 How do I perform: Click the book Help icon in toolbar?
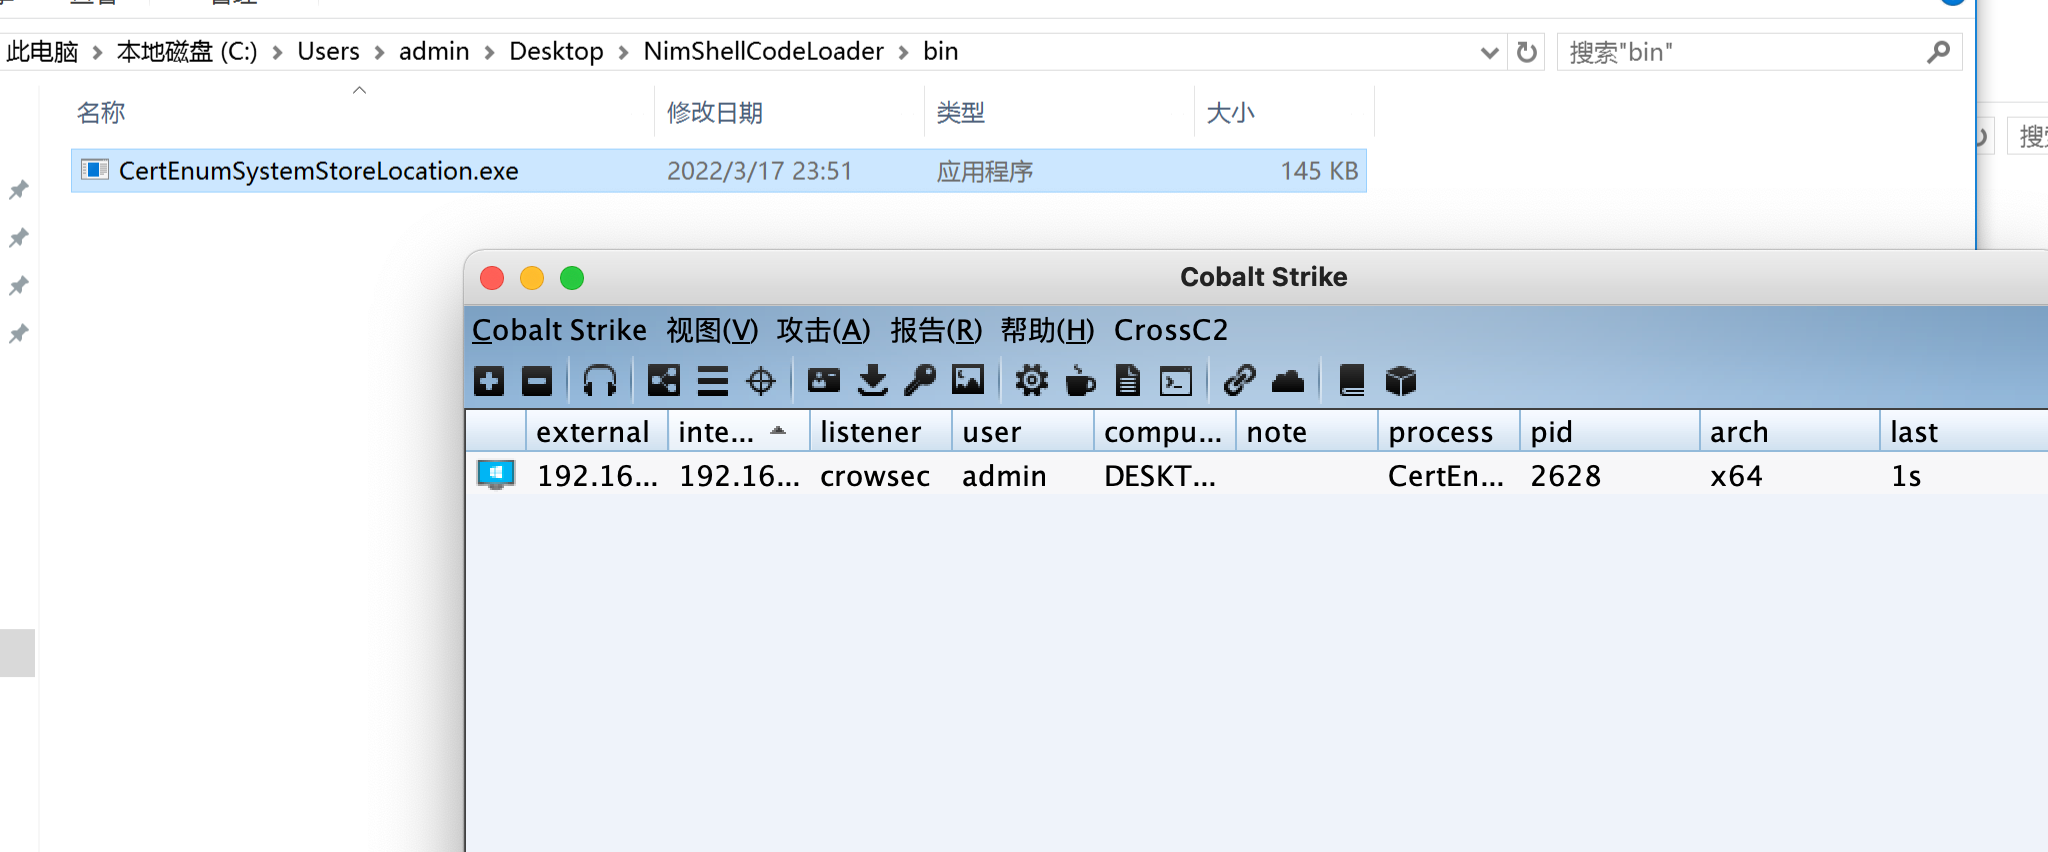[x=1352, y=381]
